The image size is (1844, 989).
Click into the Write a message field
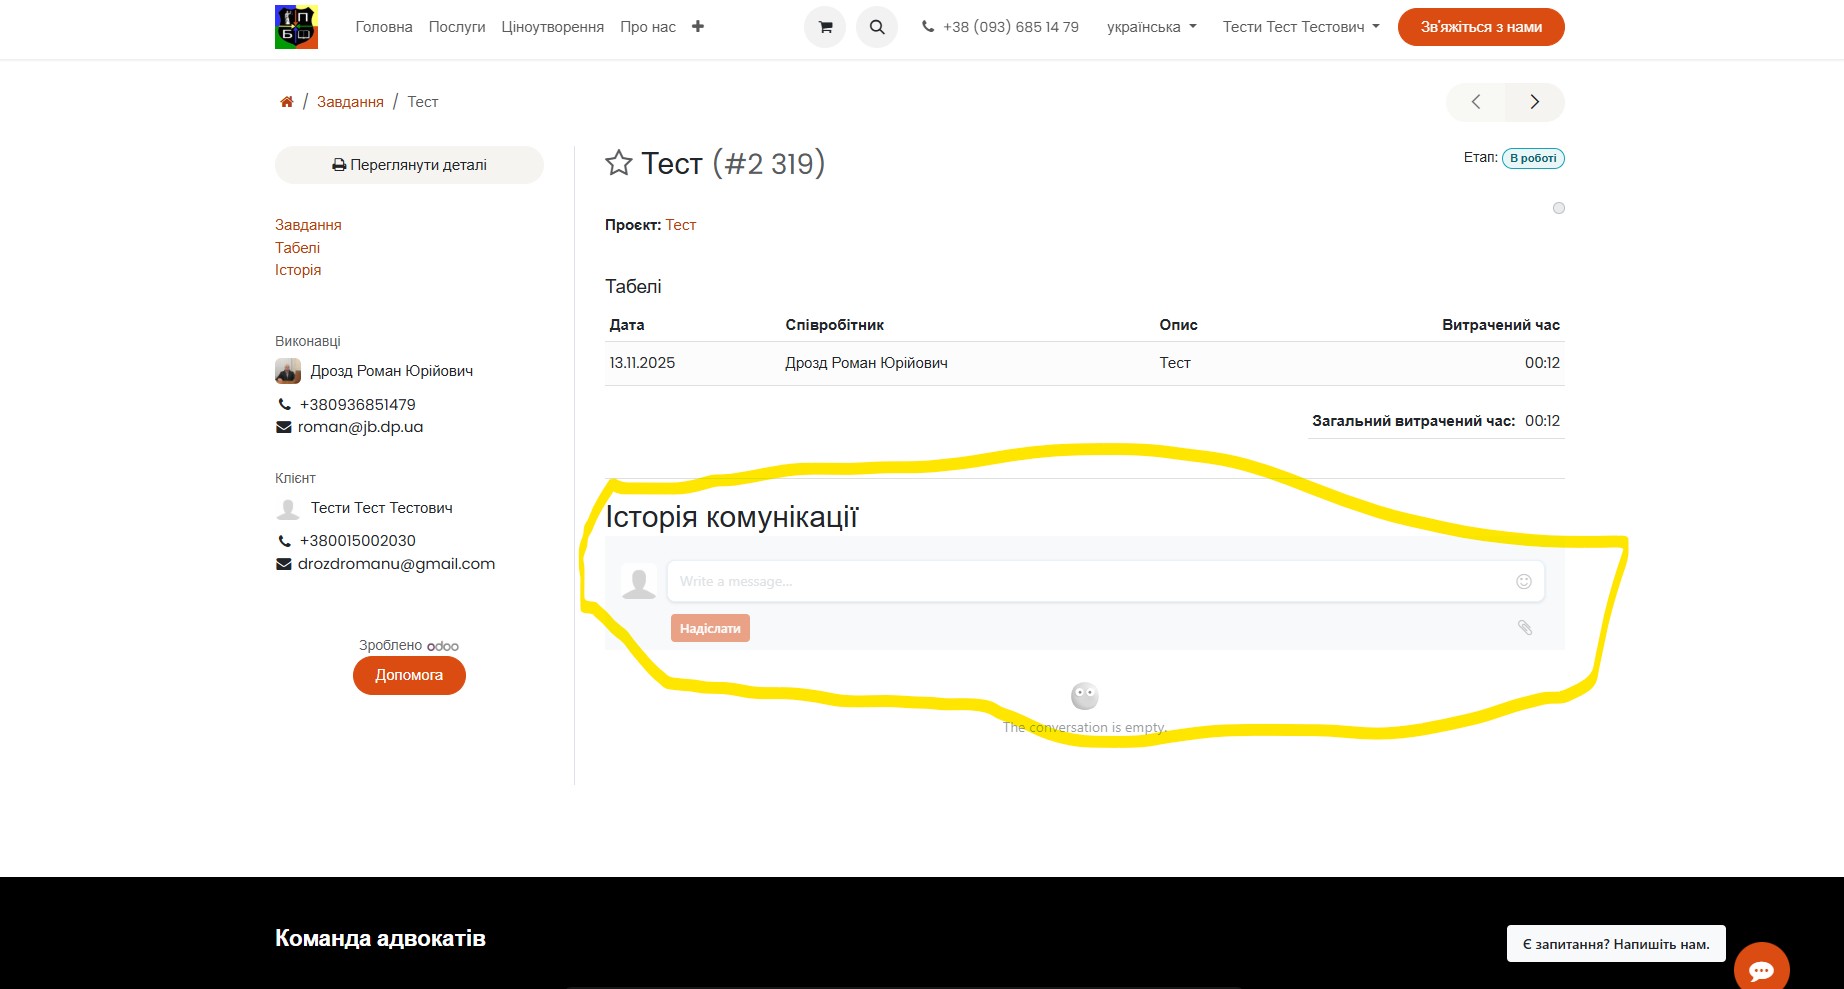[x=1090, y=581]
